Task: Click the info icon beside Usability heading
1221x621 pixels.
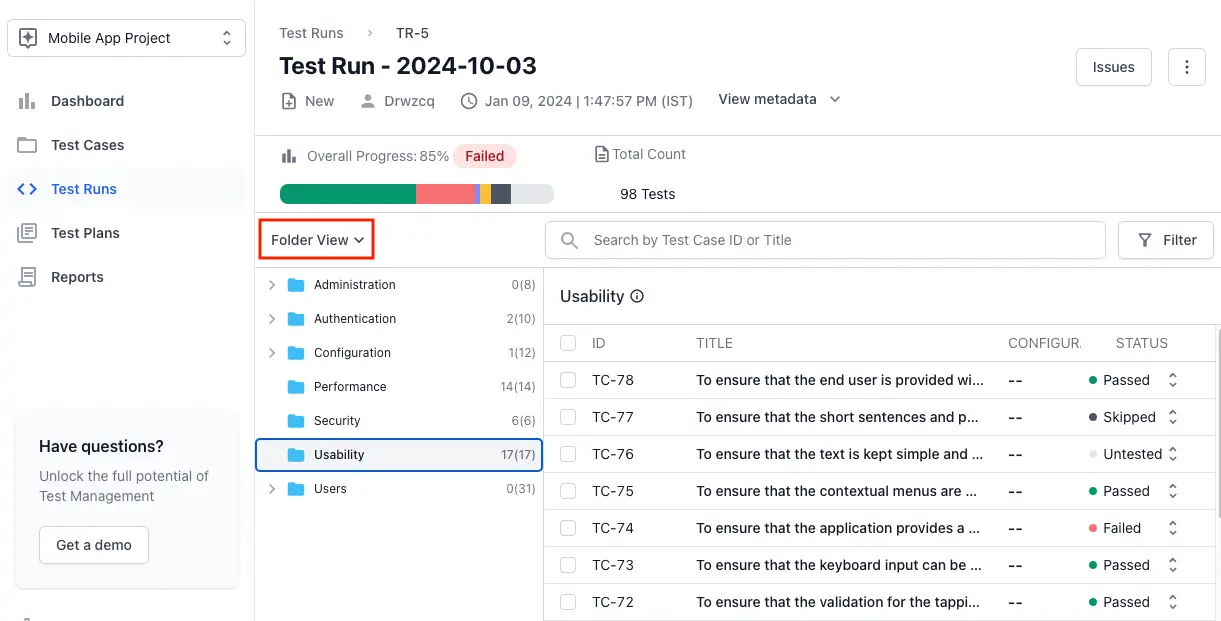Action: 637,297
